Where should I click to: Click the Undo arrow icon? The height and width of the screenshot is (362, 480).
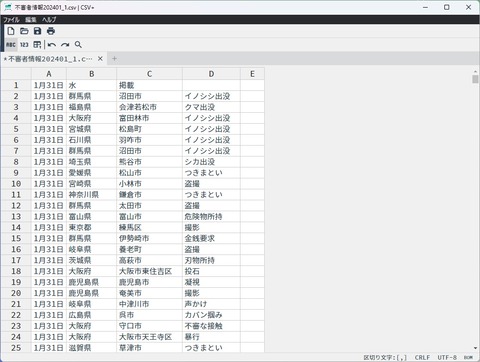coord(52,45)
